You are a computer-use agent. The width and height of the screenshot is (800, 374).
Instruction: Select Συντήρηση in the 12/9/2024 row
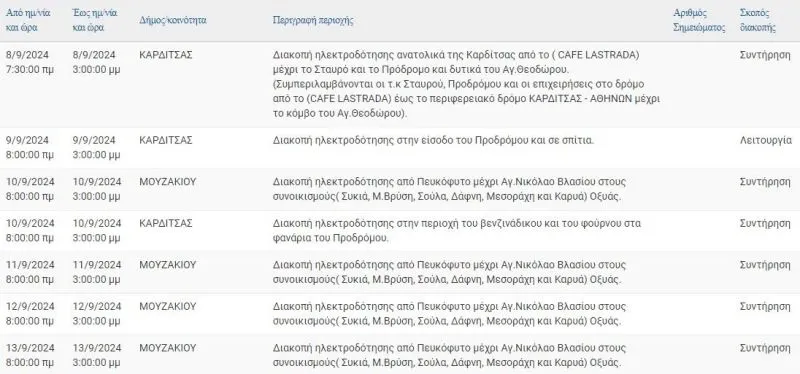[x=765, y=307]
